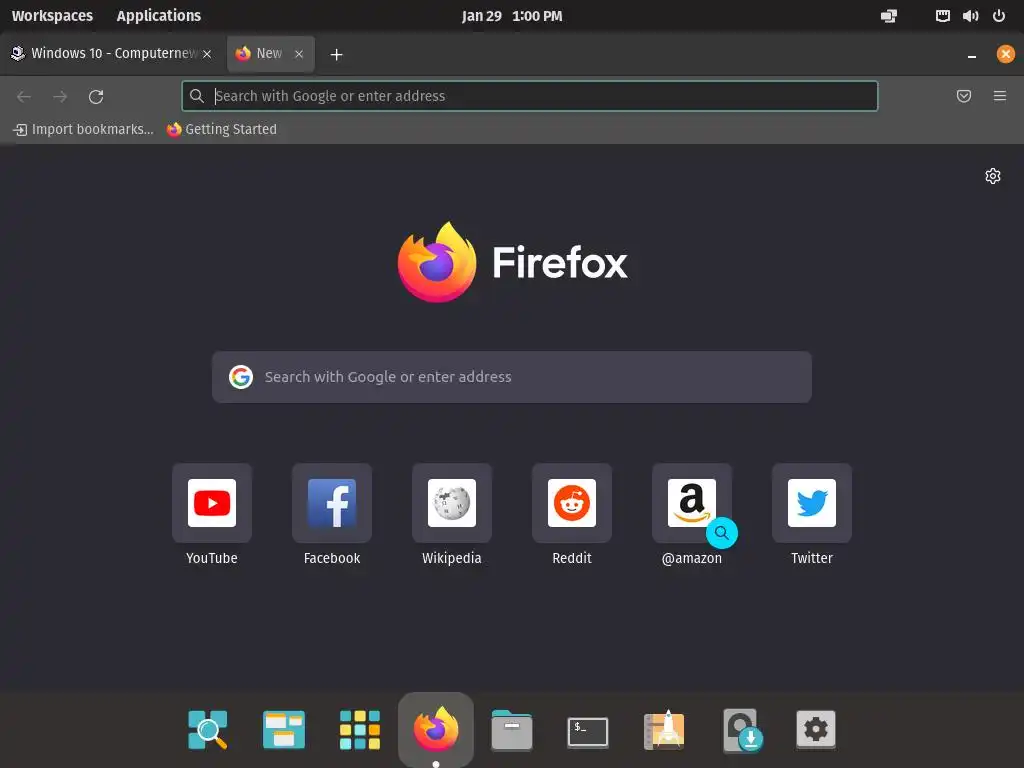Close the New tab
The width and height of the screenshot is (1024, 768).
coord(298,54)
